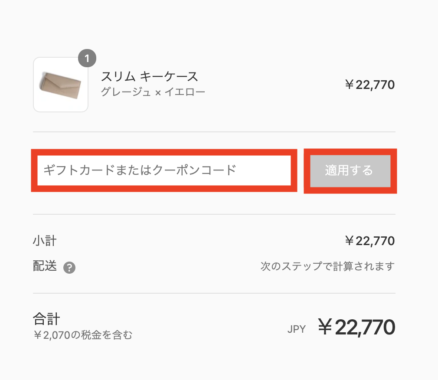
Task: Click the quantity badge showing 1
Action: point(87,58)
